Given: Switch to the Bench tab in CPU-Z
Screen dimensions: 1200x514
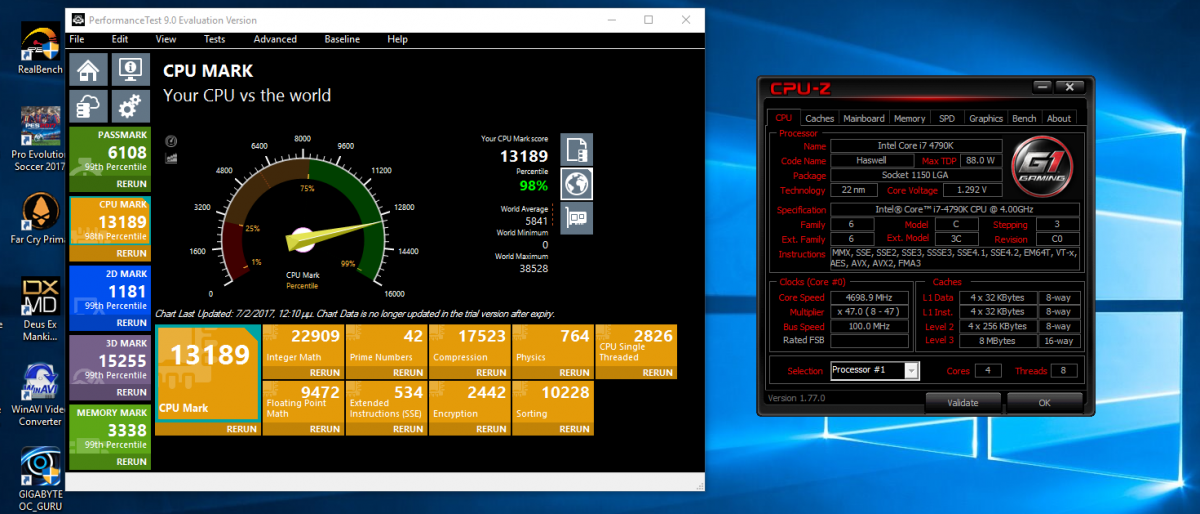Looking at the screenshot, I should [1024, 118].
